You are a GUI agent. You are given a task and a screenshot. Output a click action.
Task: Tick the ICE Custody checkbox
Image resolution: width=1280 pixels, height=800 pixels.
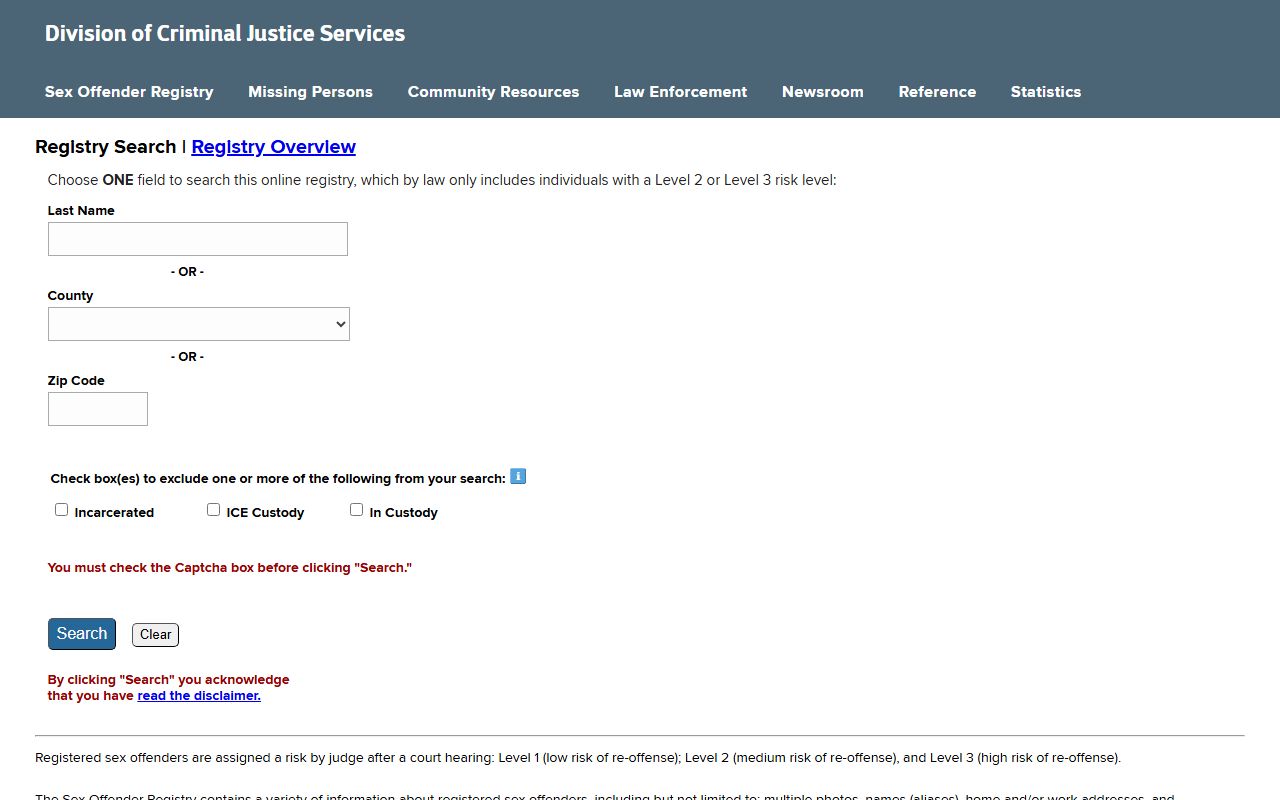click(x=213, y=510)
